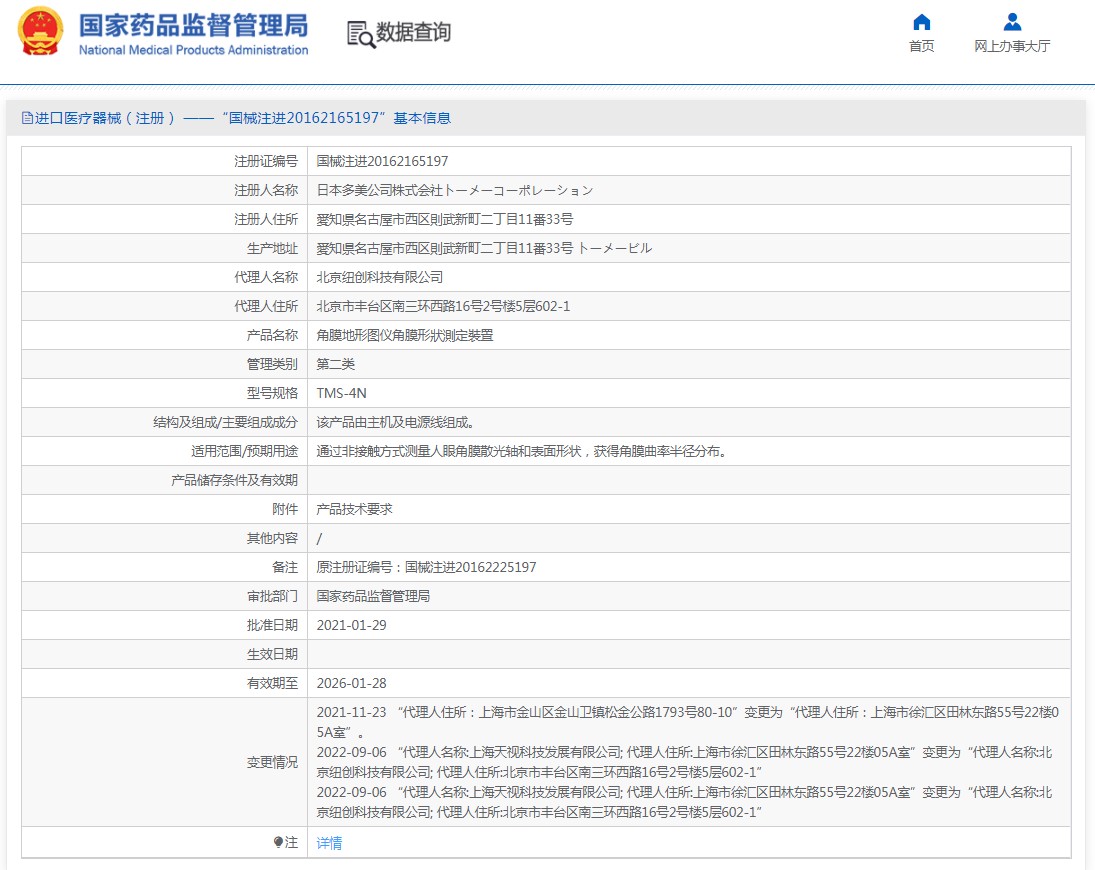Click 产品储存条件及有效期 label
Image resolution: width=1095 pixels, height=870 pixels.
point(235,480)
